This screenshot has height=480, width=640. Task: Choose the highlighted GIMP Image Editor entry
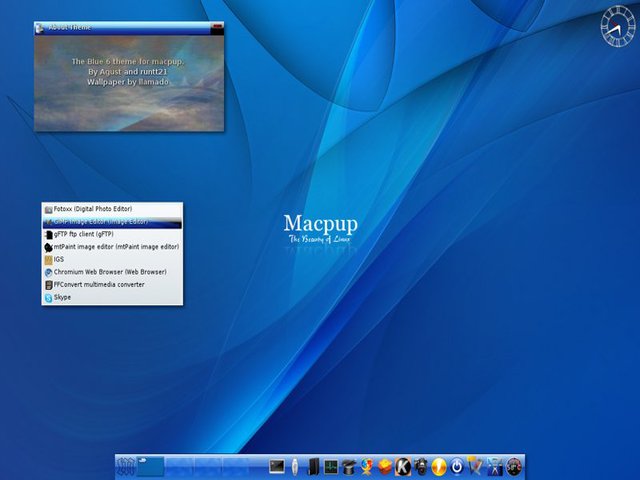[112, 222]
